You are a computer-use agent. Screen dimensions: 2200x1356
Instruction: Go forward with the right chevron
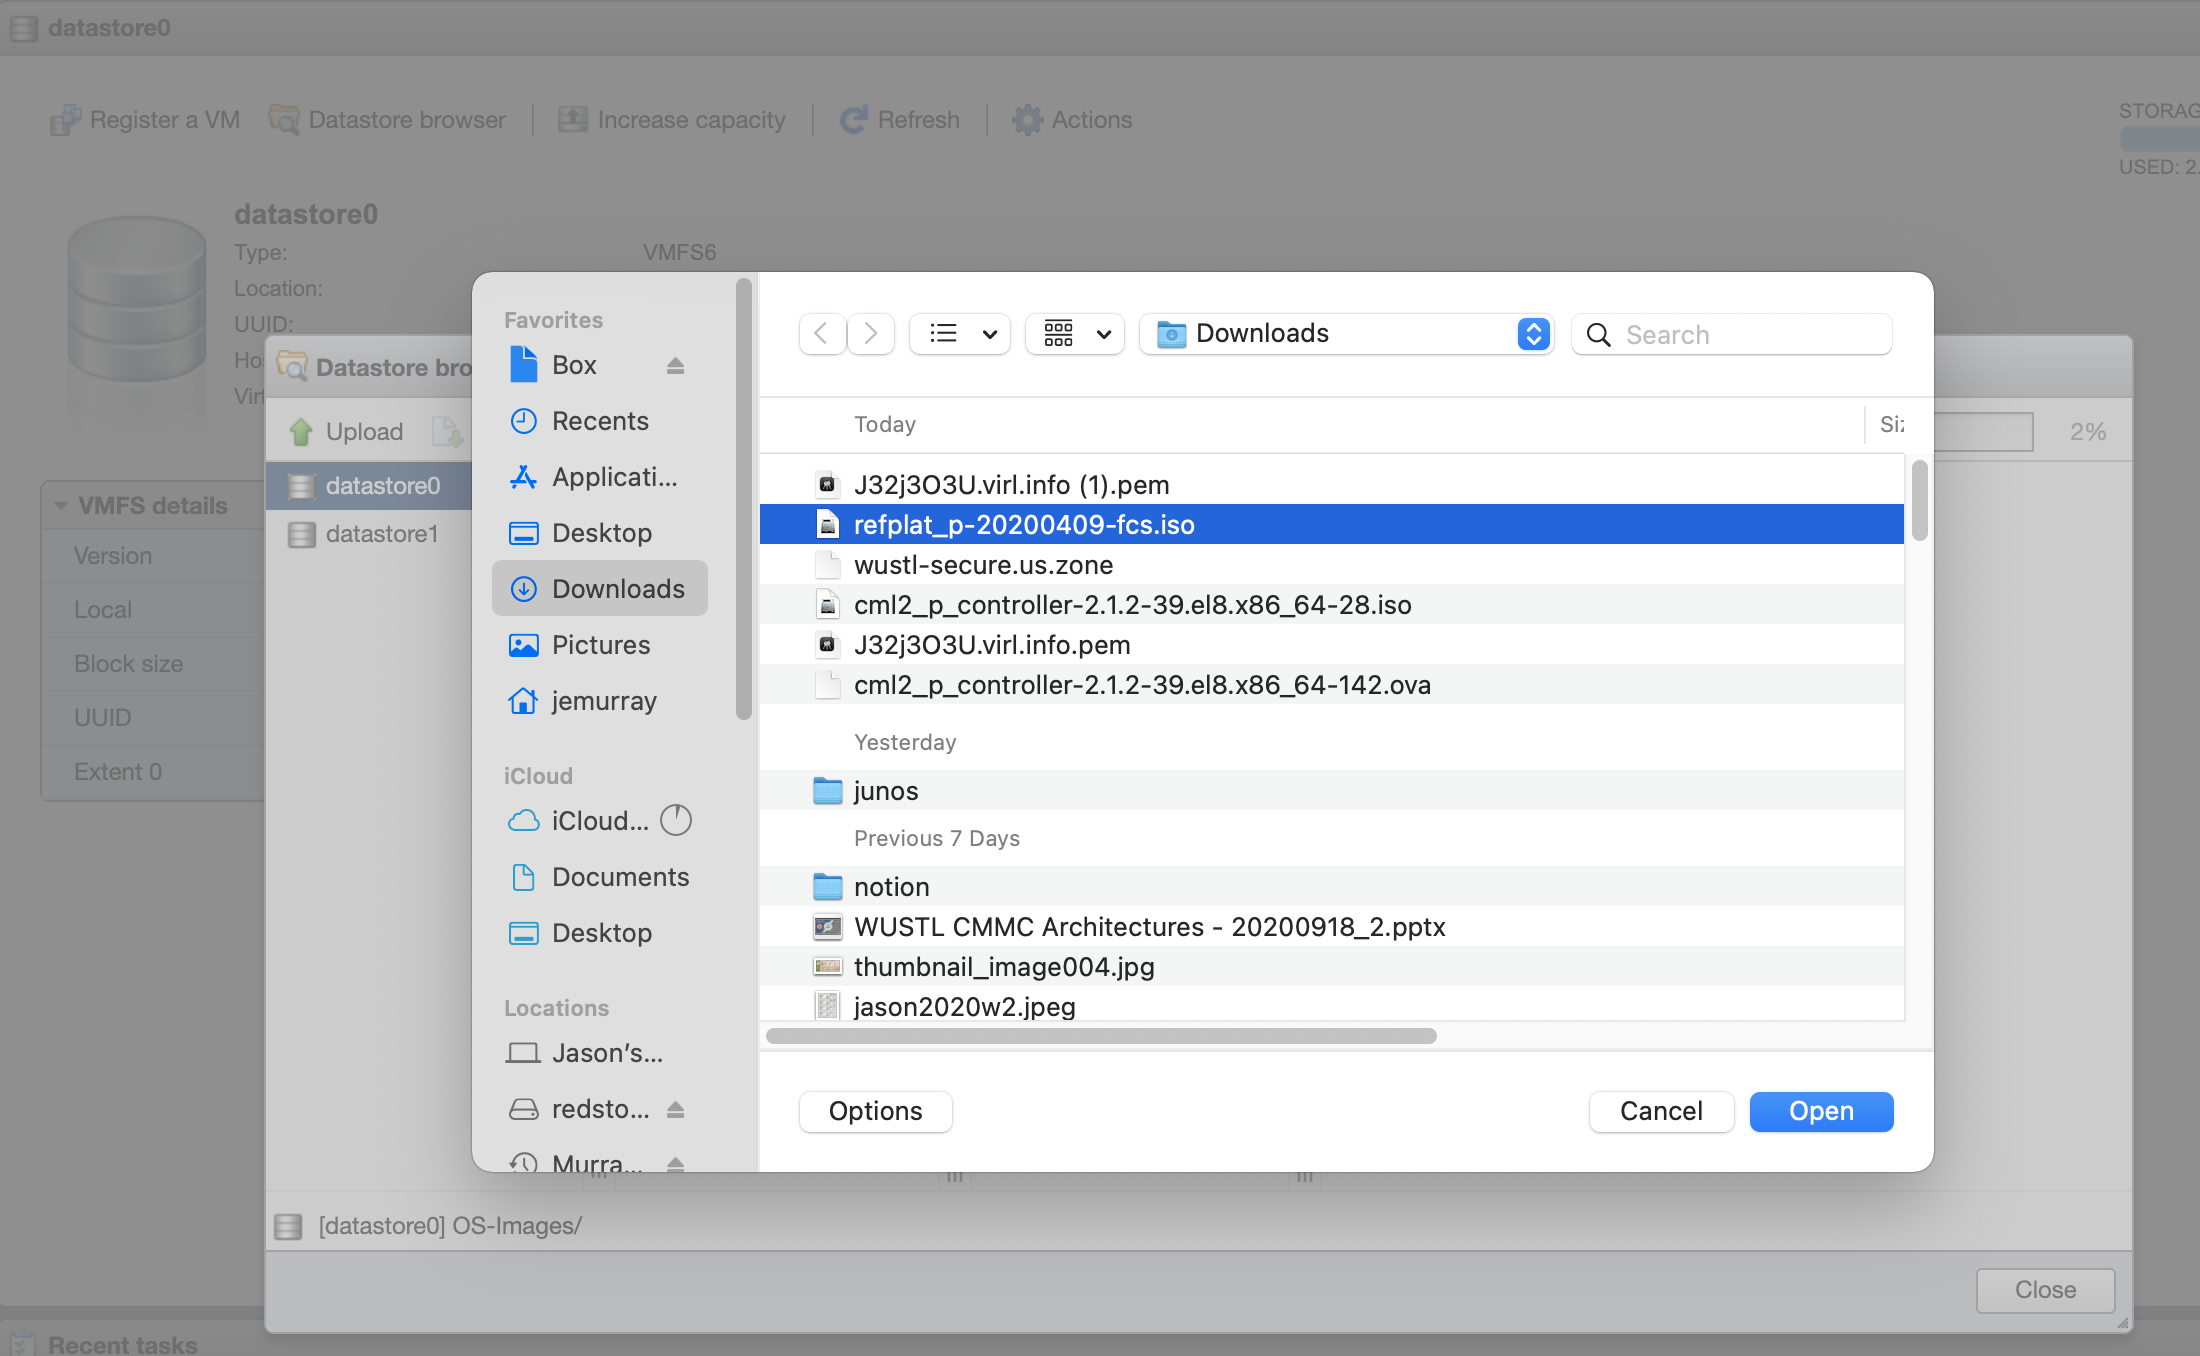pyautogui.click(x=871, y=334)
